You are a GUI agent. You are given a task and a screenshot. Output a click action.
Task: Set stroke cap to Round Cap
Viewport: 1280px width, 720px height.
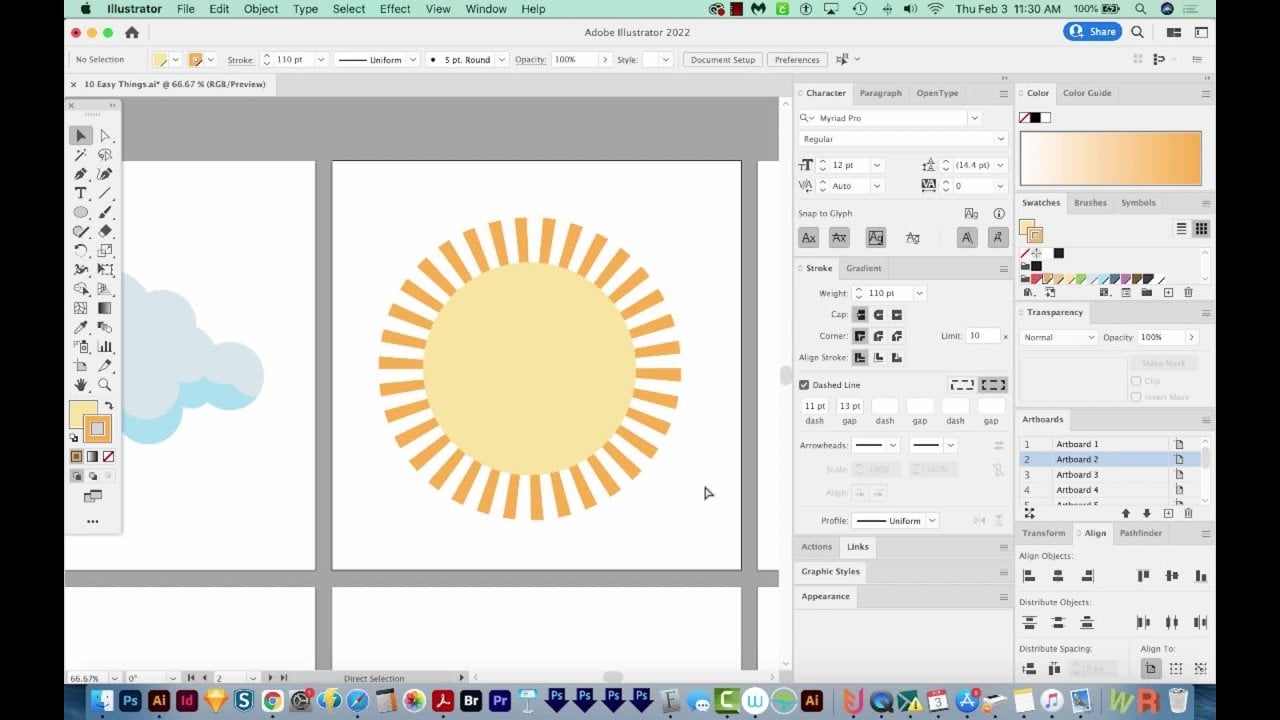[878, 315]
